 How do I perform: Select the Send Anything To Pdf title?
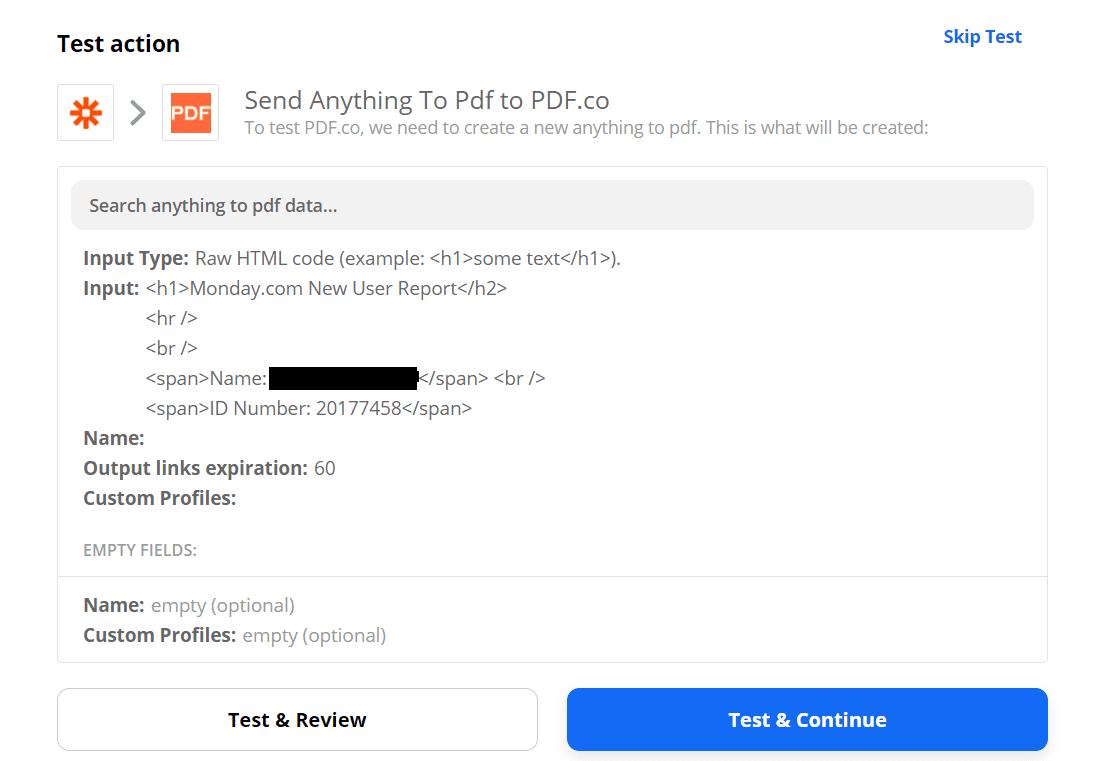[427, 99]
